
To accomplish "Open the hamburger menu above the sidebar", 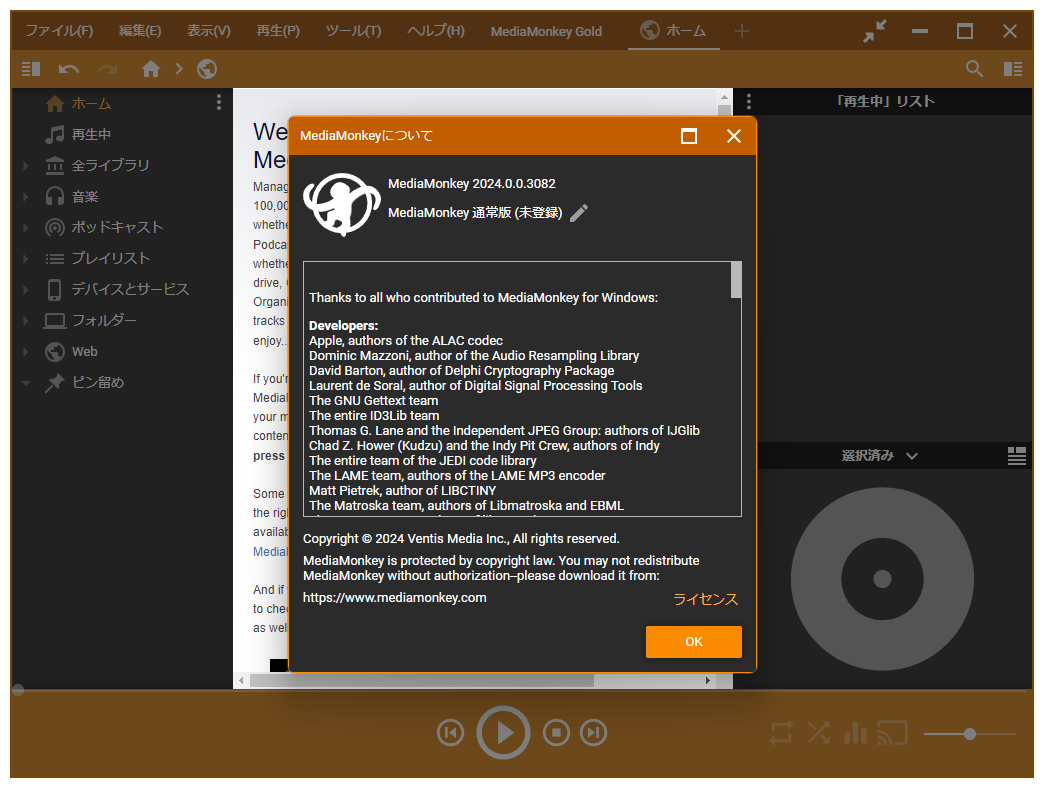I will (31, 68).
